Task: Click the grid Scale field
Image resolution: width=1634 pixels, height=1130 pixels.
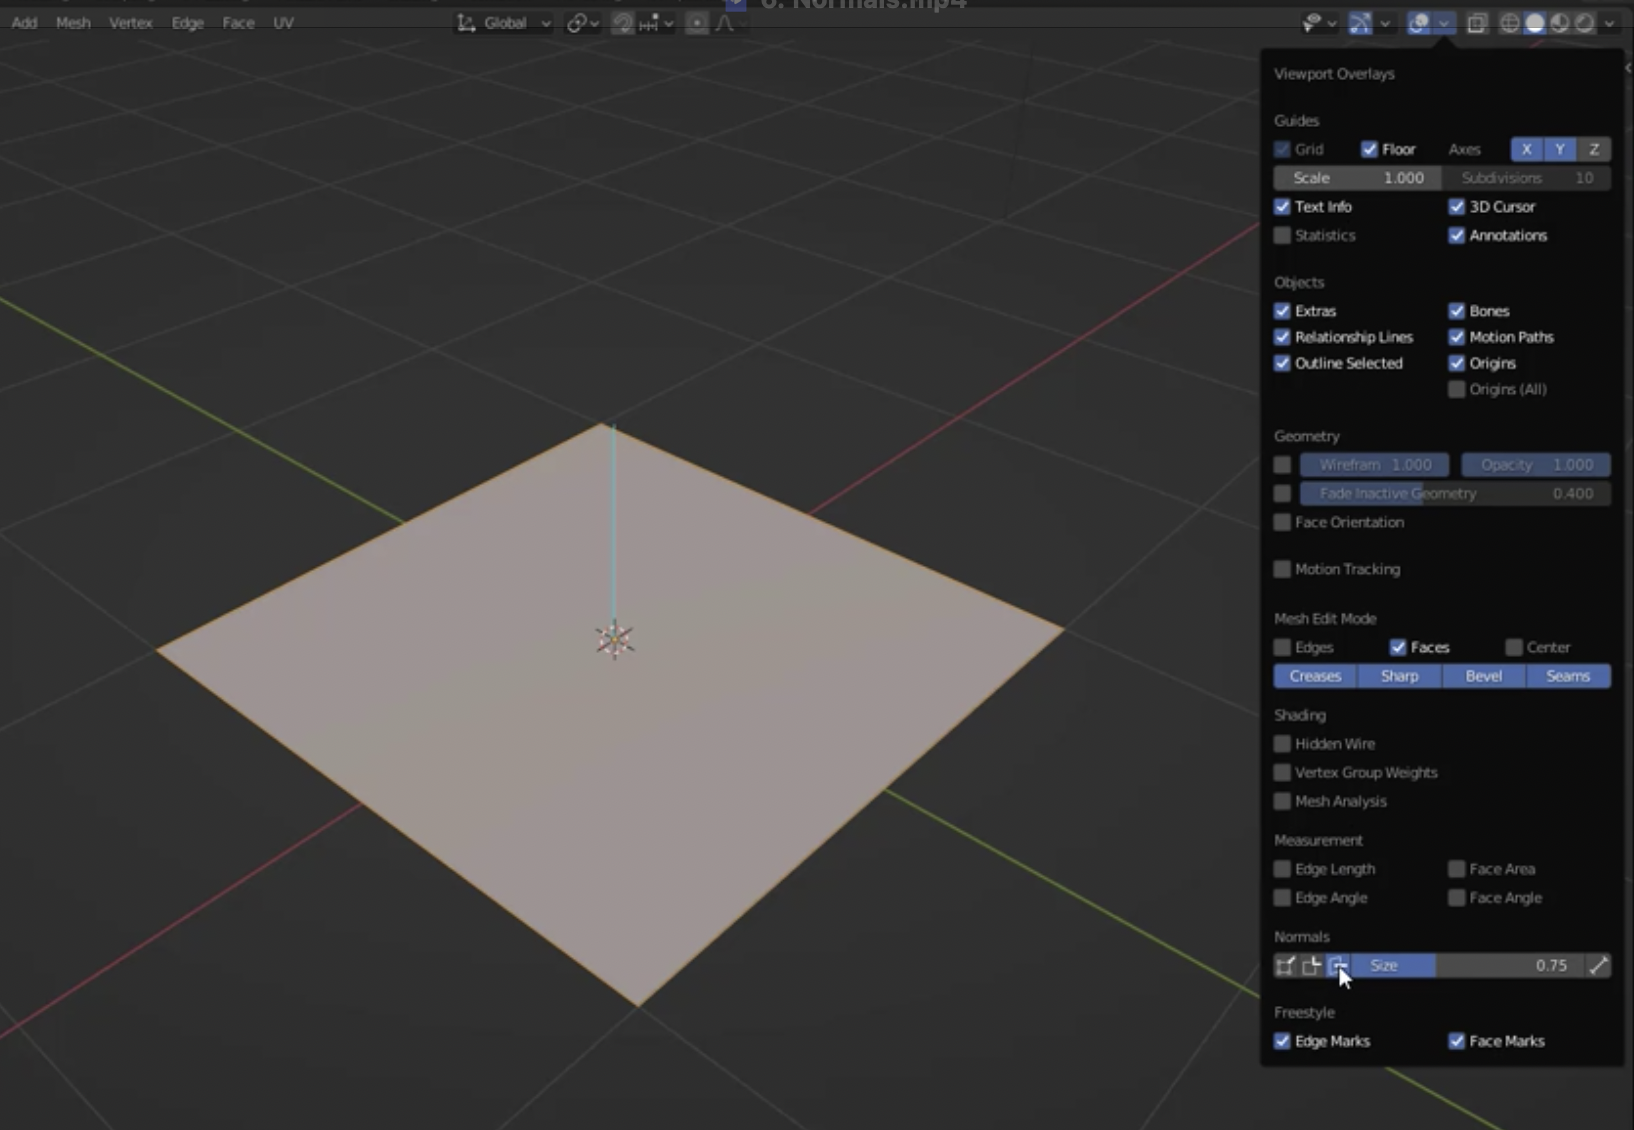Action: point(1358,178)
